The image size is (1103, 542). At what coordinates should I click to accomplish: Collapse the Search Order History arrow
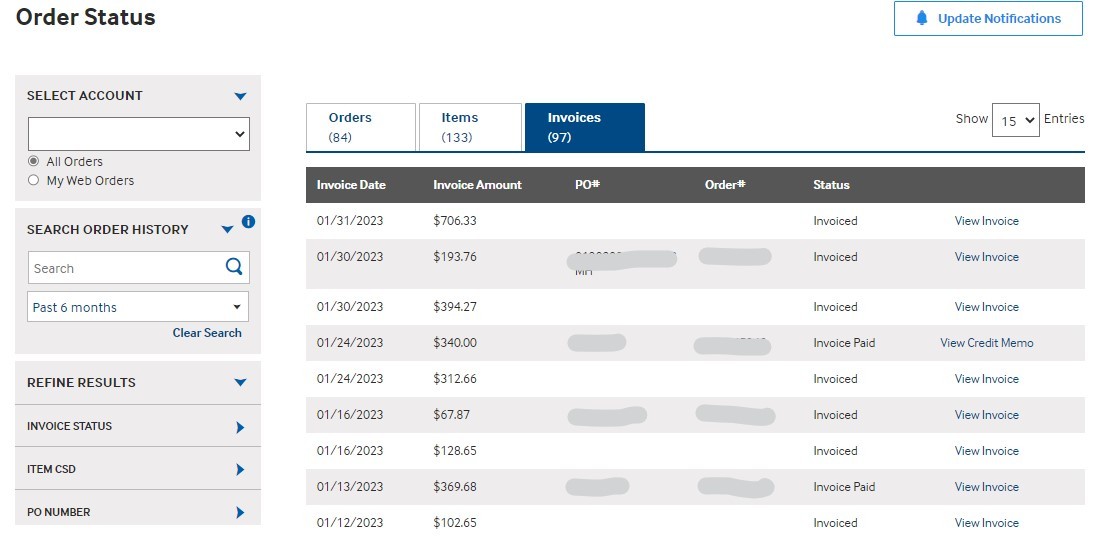(227, 230)
